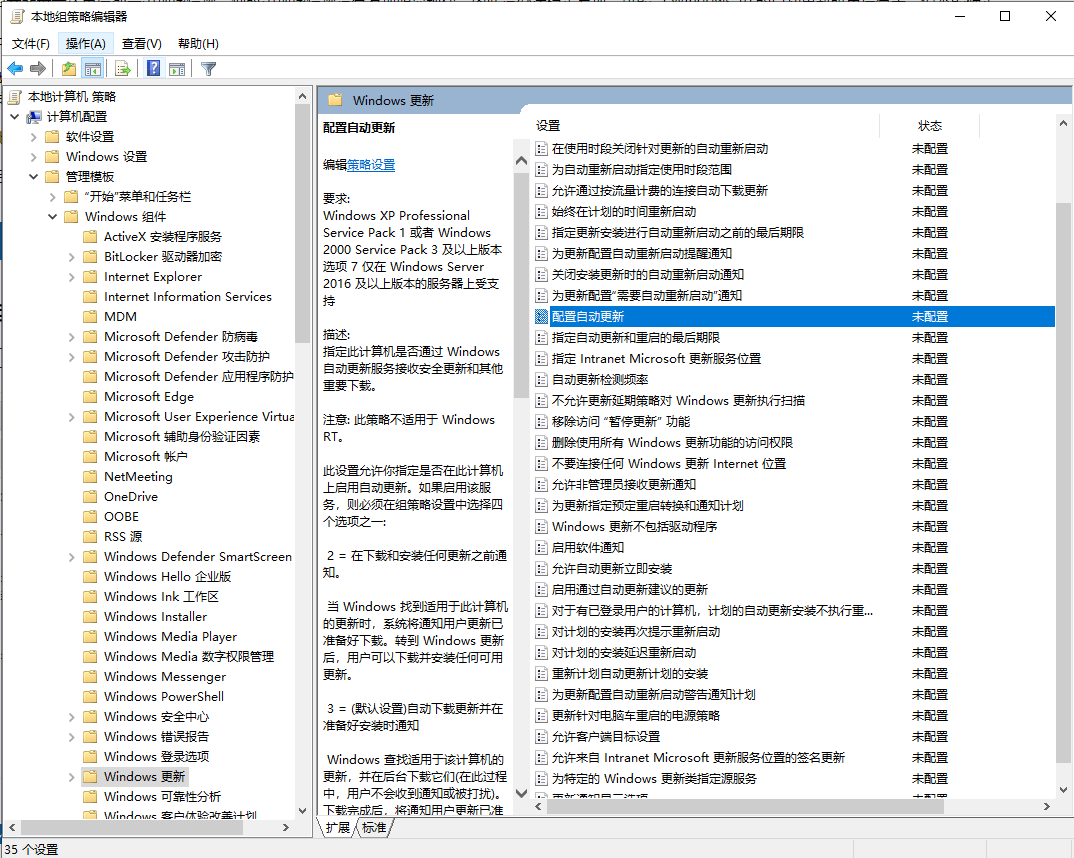Open the Help toolbar icon
Viewport: 1074px width, 858px height.
(153, 68)
